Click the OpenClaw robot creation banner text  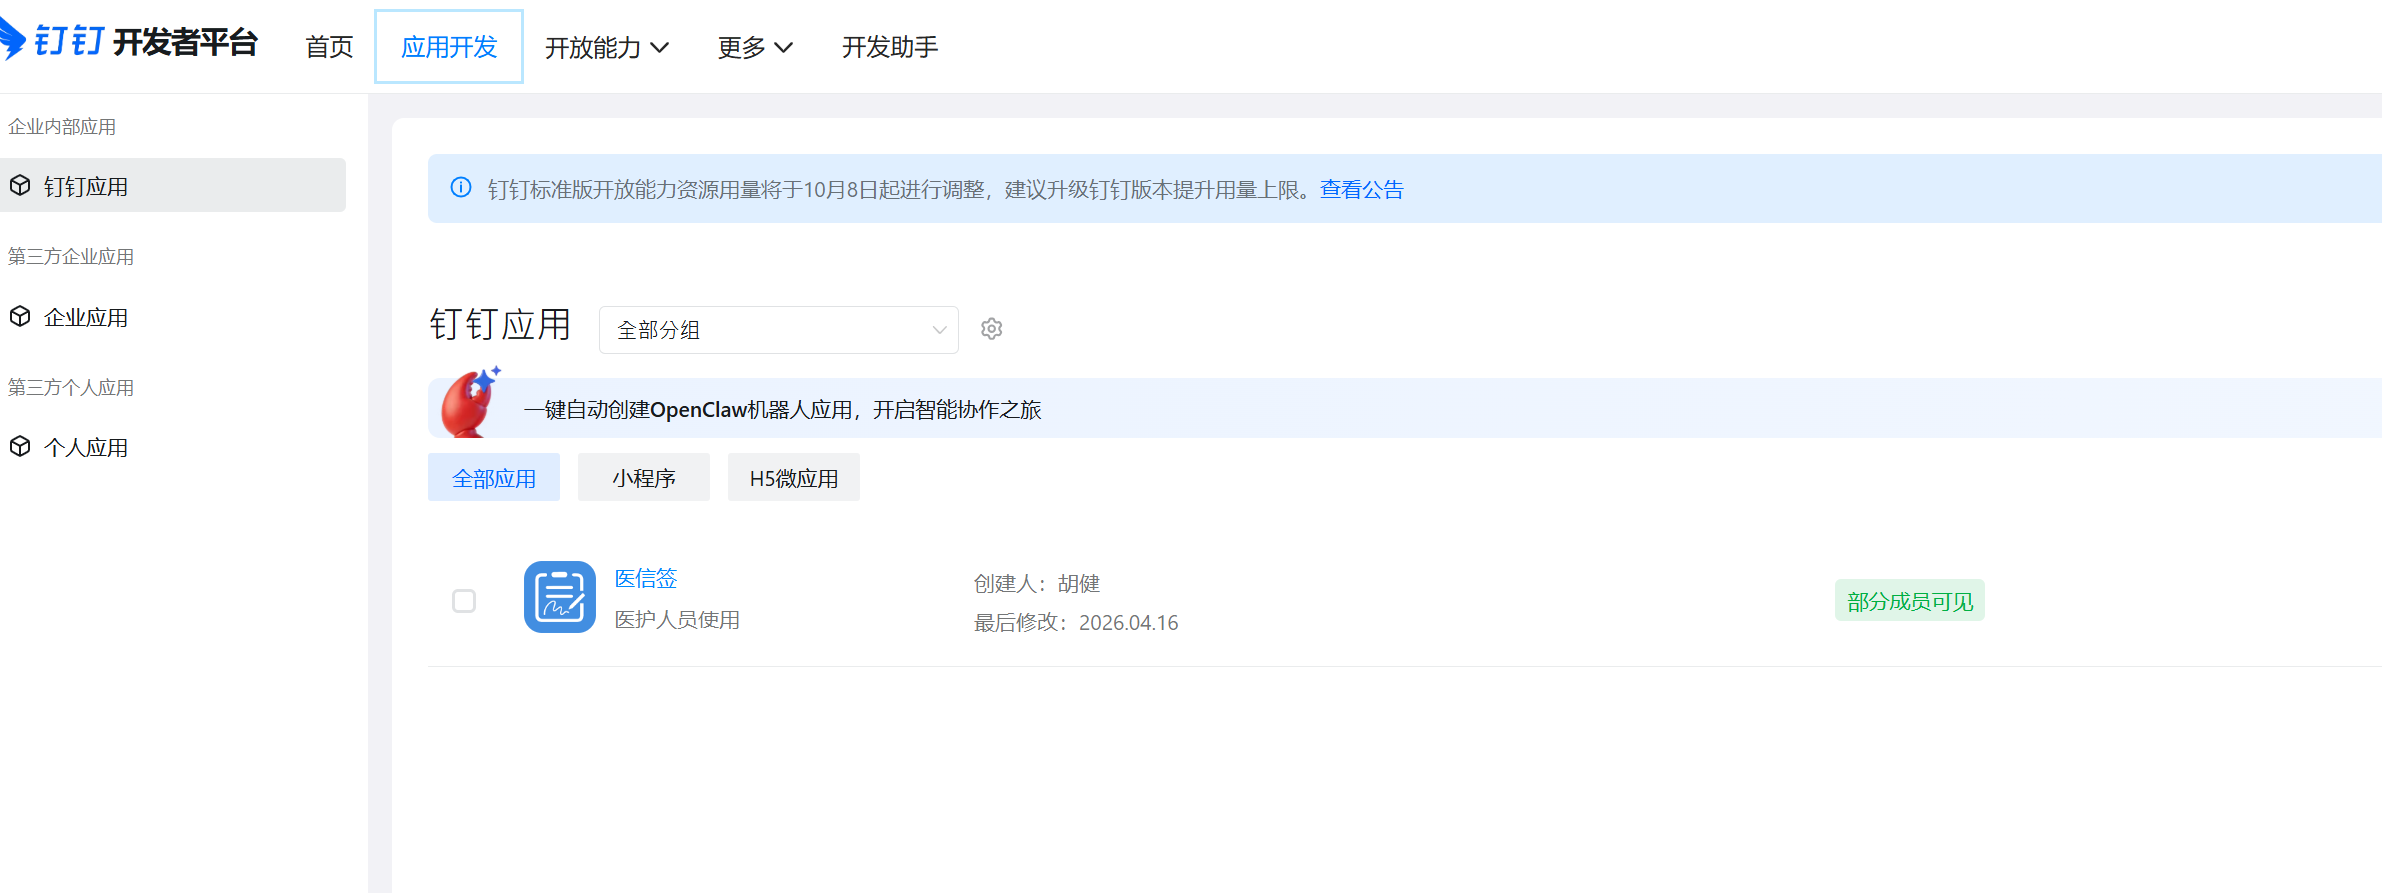click(783, 409)
